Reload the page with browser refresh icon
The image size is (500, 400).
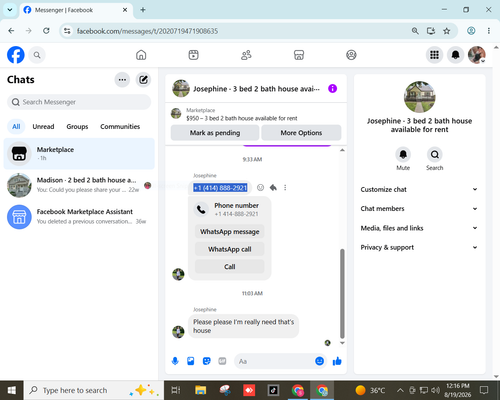point(46,31)
